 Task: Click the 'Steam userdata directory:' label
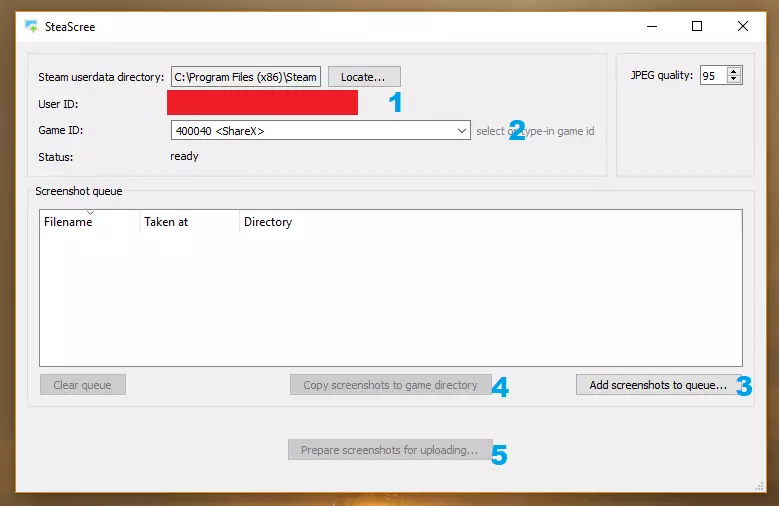tap(101, 77)
